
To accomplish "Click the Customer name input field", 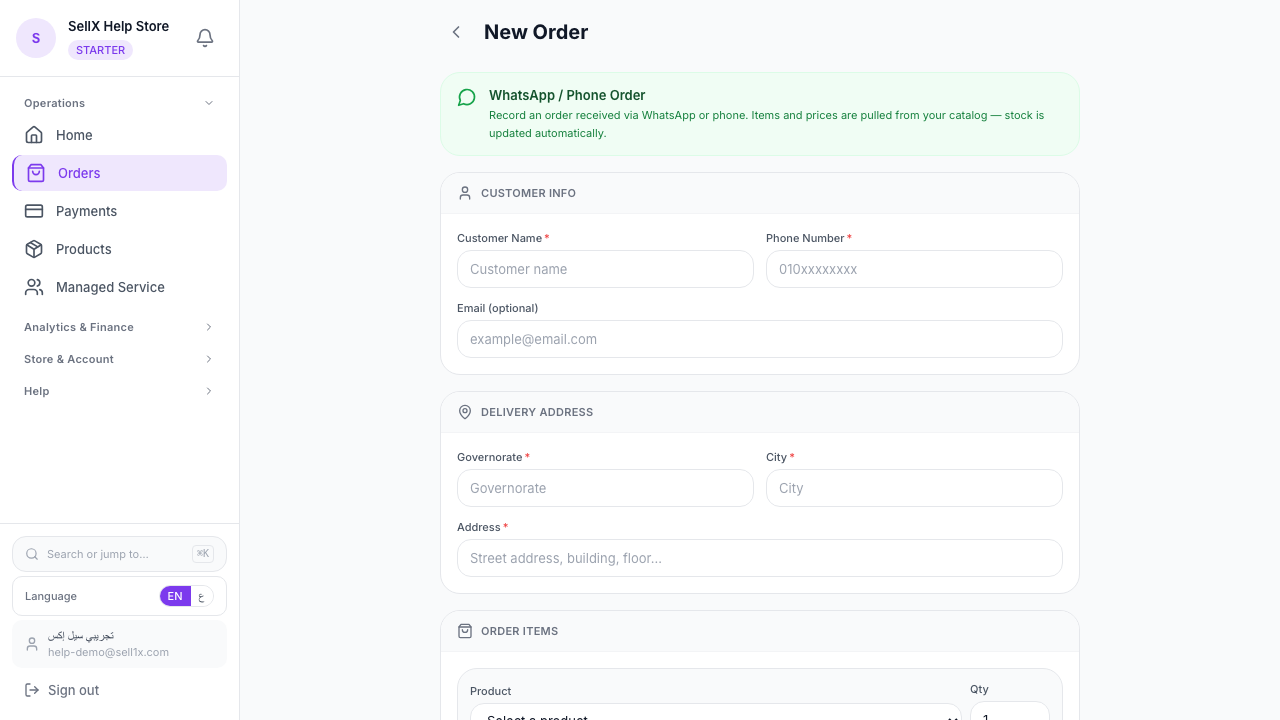I will point(605,269).
